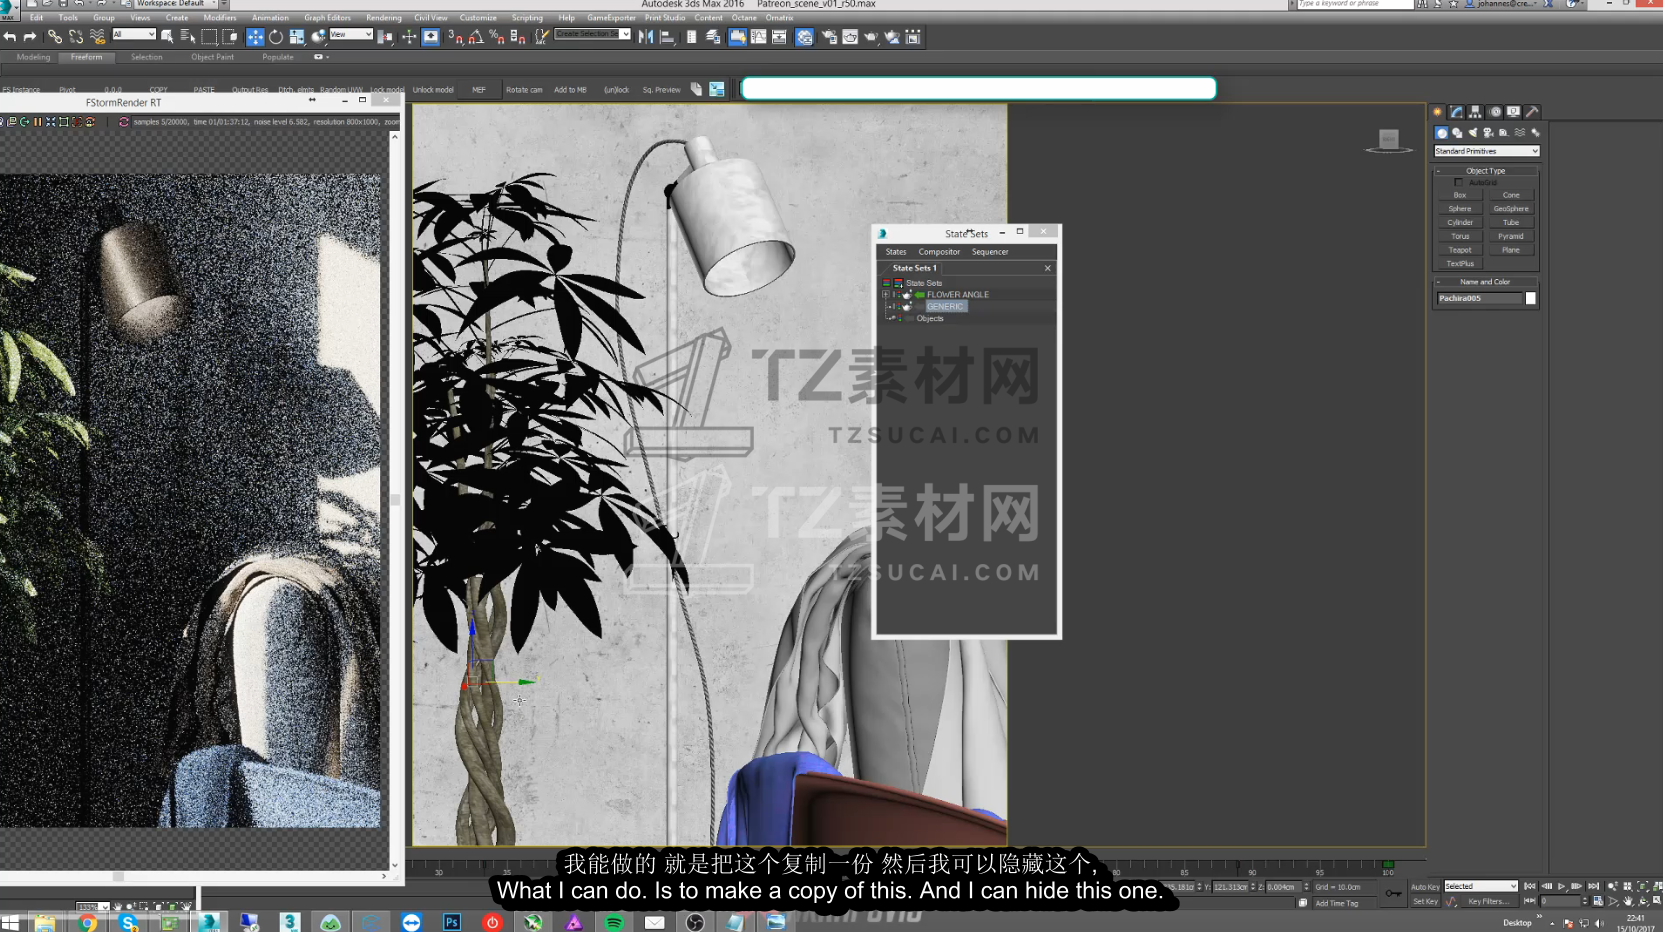This screenshot has width=1663, height=932.
Task: Open the Rendering menu
Action: coord(383,18)
